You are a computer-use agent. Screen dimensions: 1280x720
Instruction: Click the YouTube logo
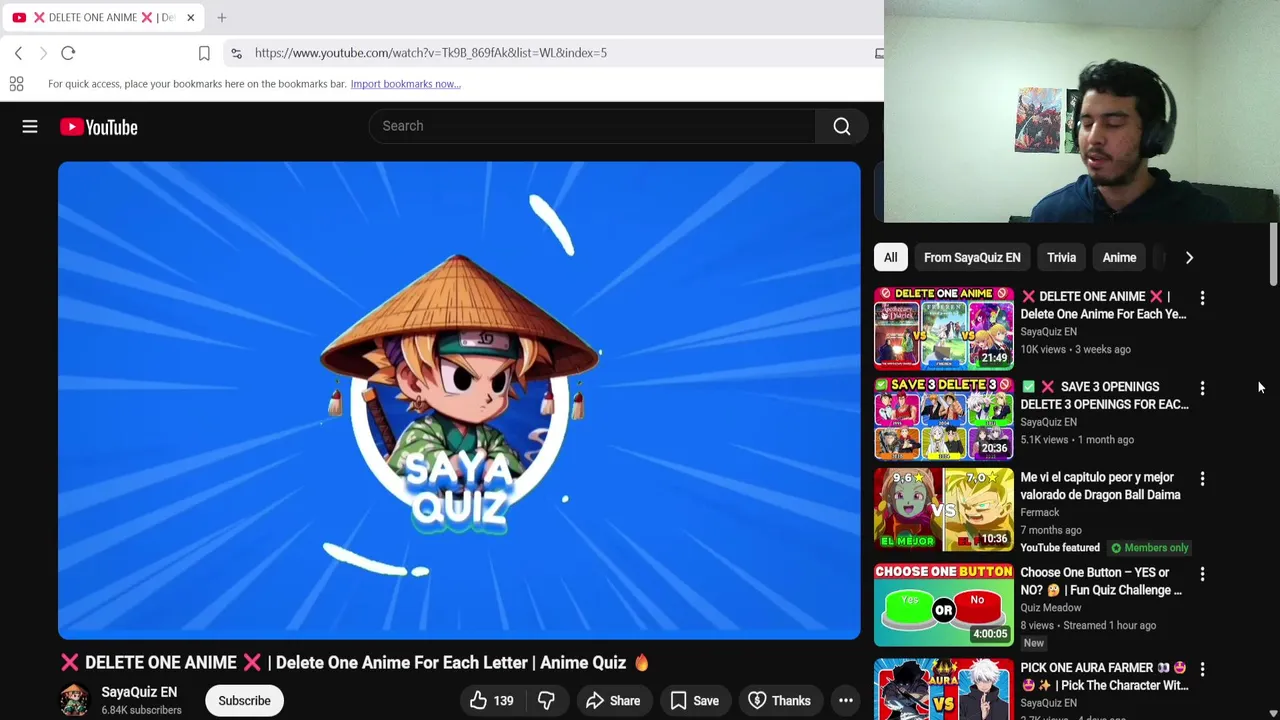pos(98,127)
